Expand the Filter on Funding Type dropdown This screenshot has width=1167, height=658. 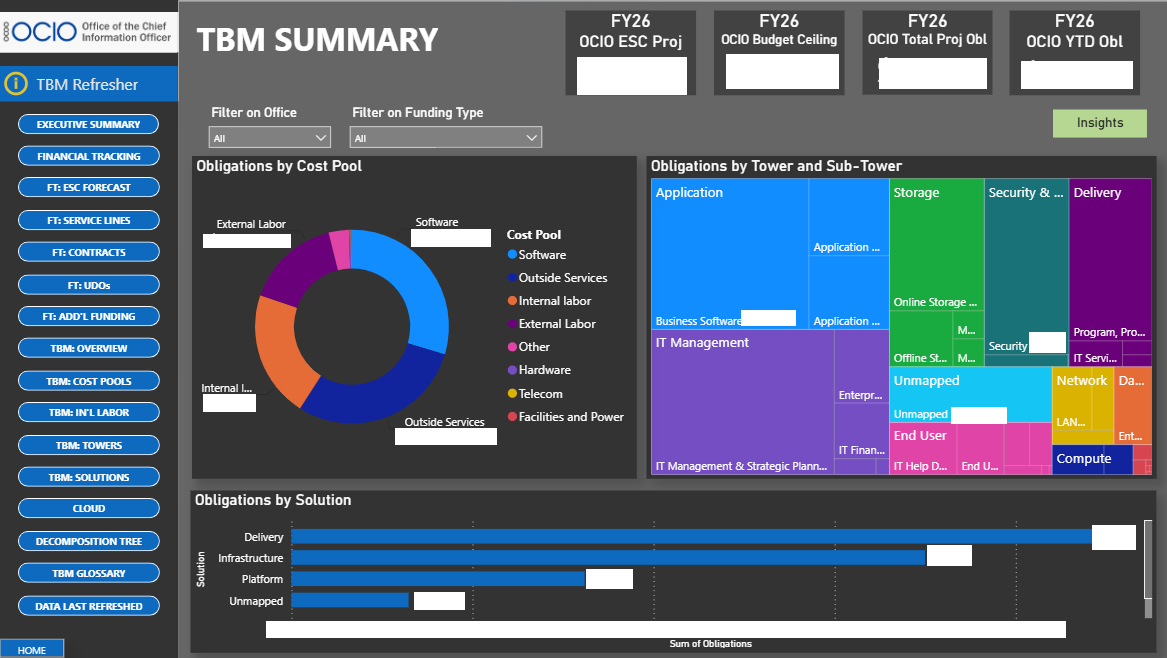[x=445, y=138]
